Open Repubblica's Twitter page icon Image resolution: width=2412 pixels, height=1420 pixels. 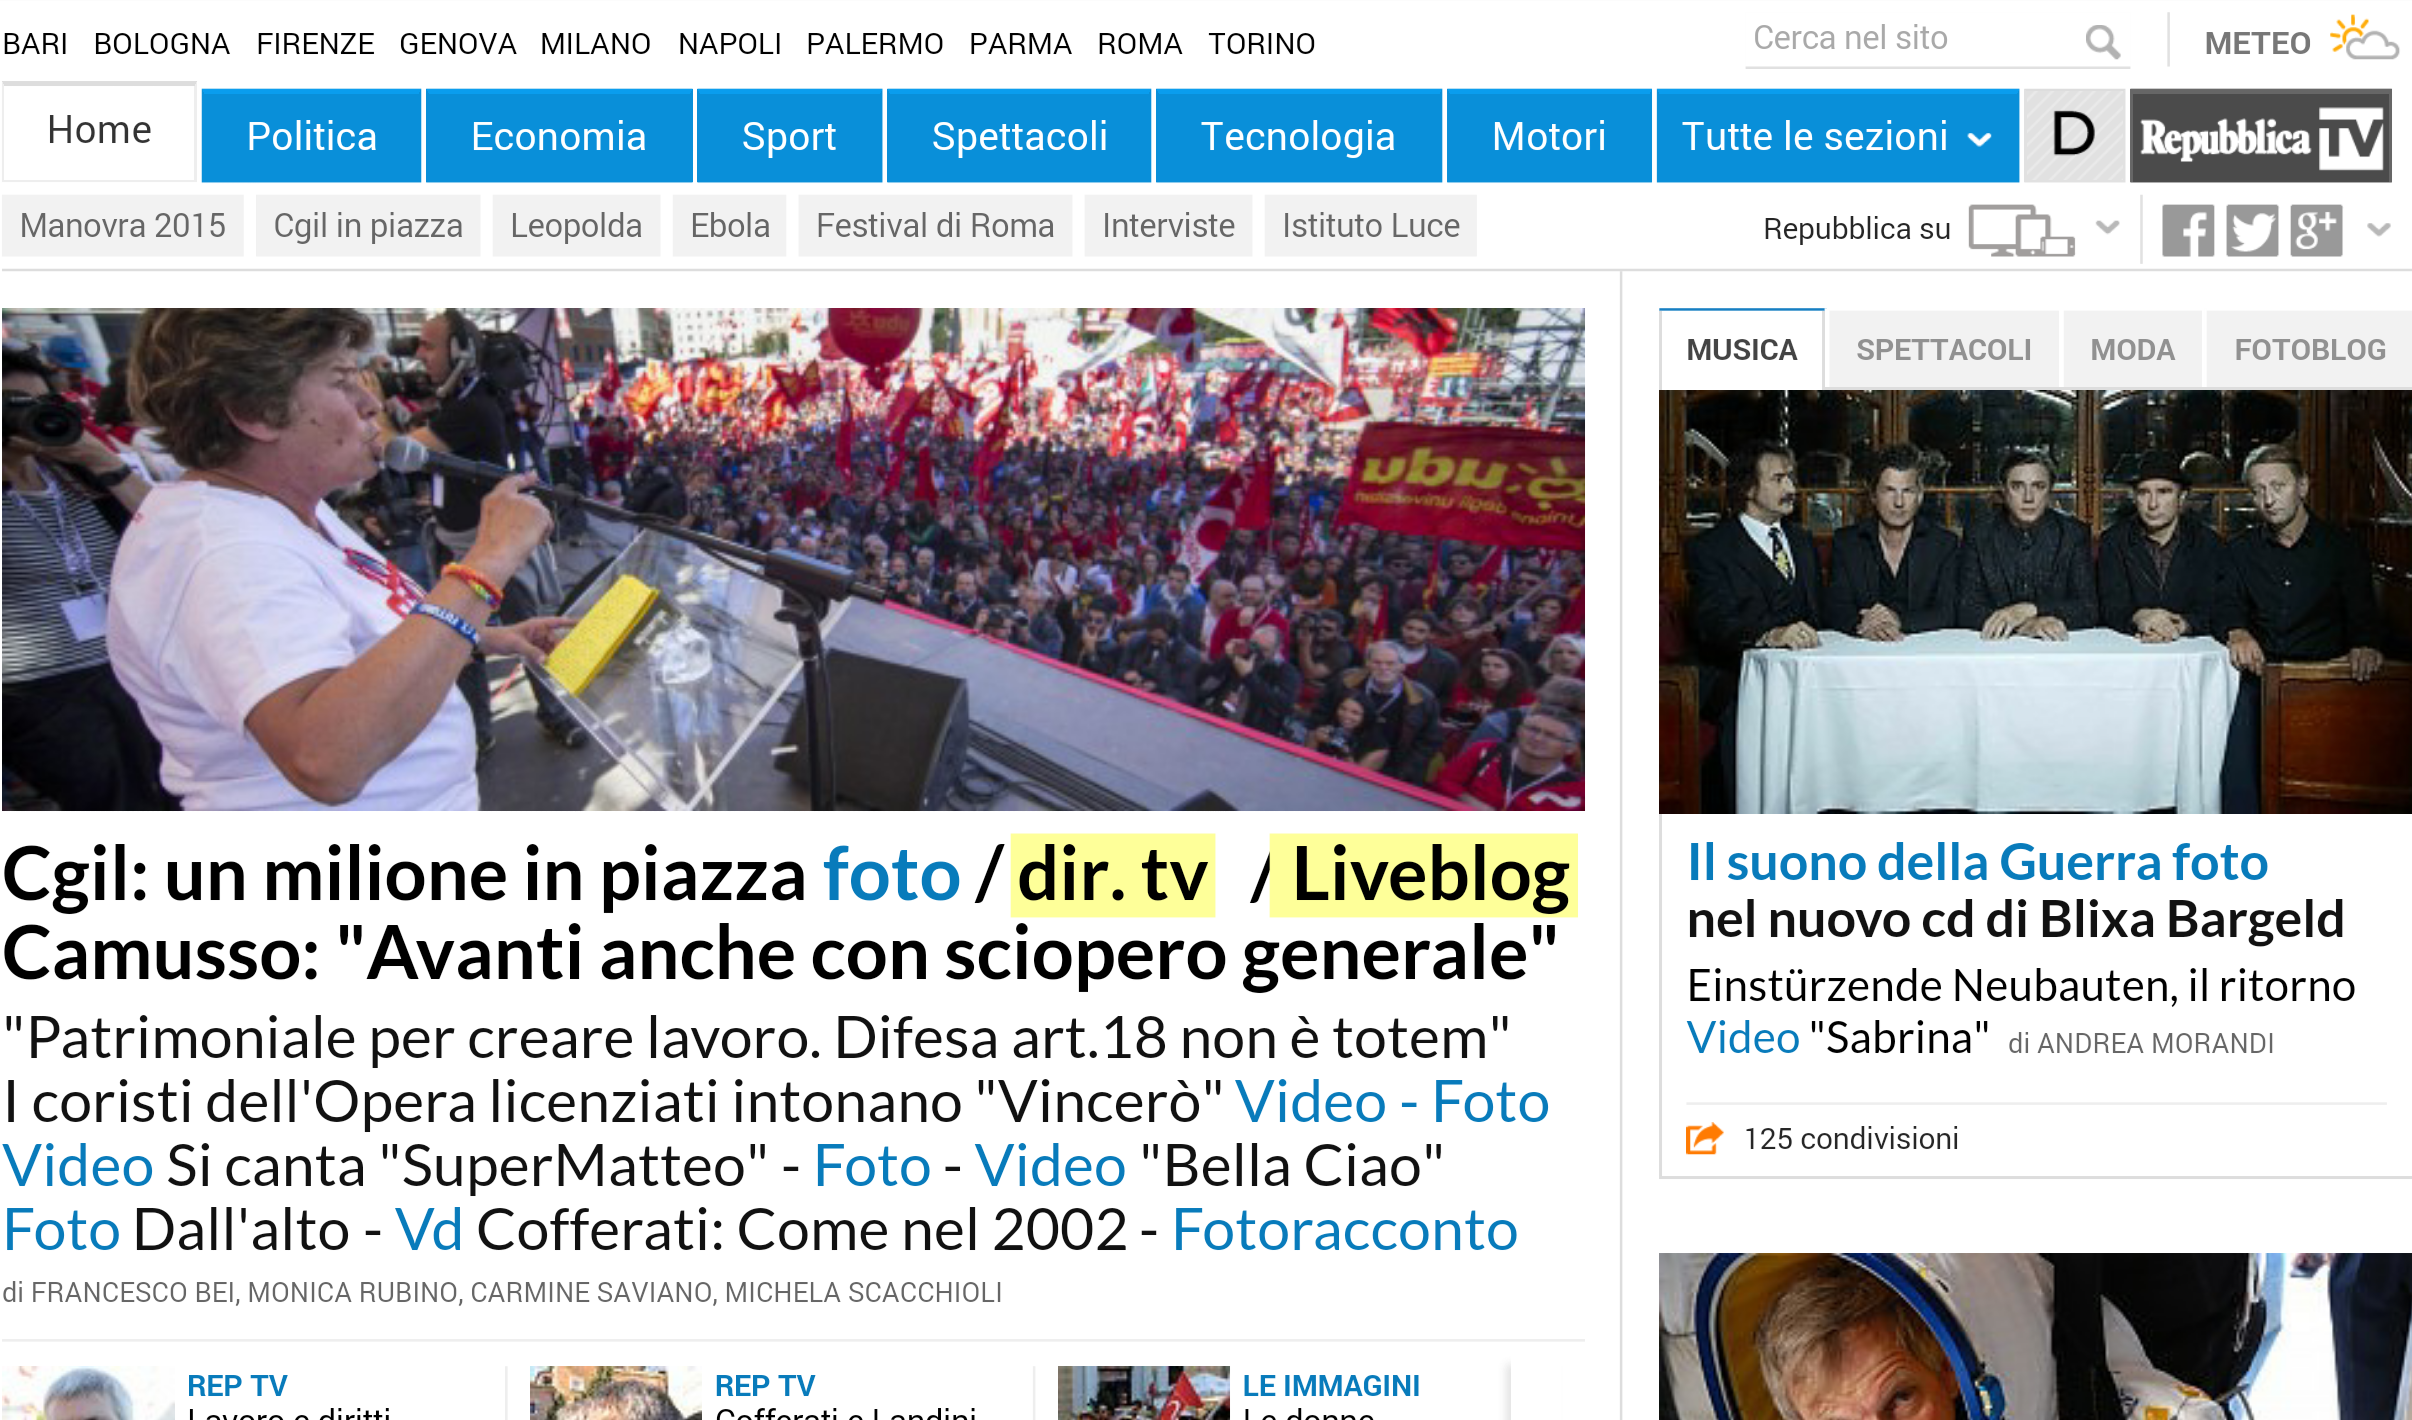click(x=2252, y=230)
